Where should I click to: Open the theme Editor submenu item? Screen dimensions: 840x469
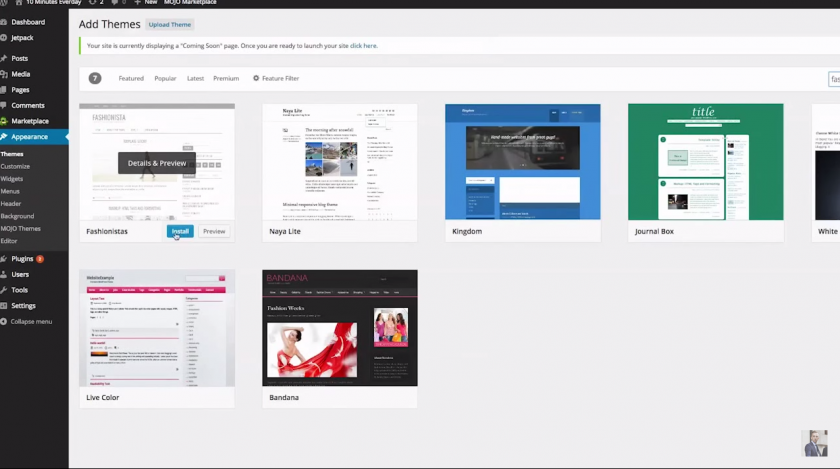tap(9, 241)
